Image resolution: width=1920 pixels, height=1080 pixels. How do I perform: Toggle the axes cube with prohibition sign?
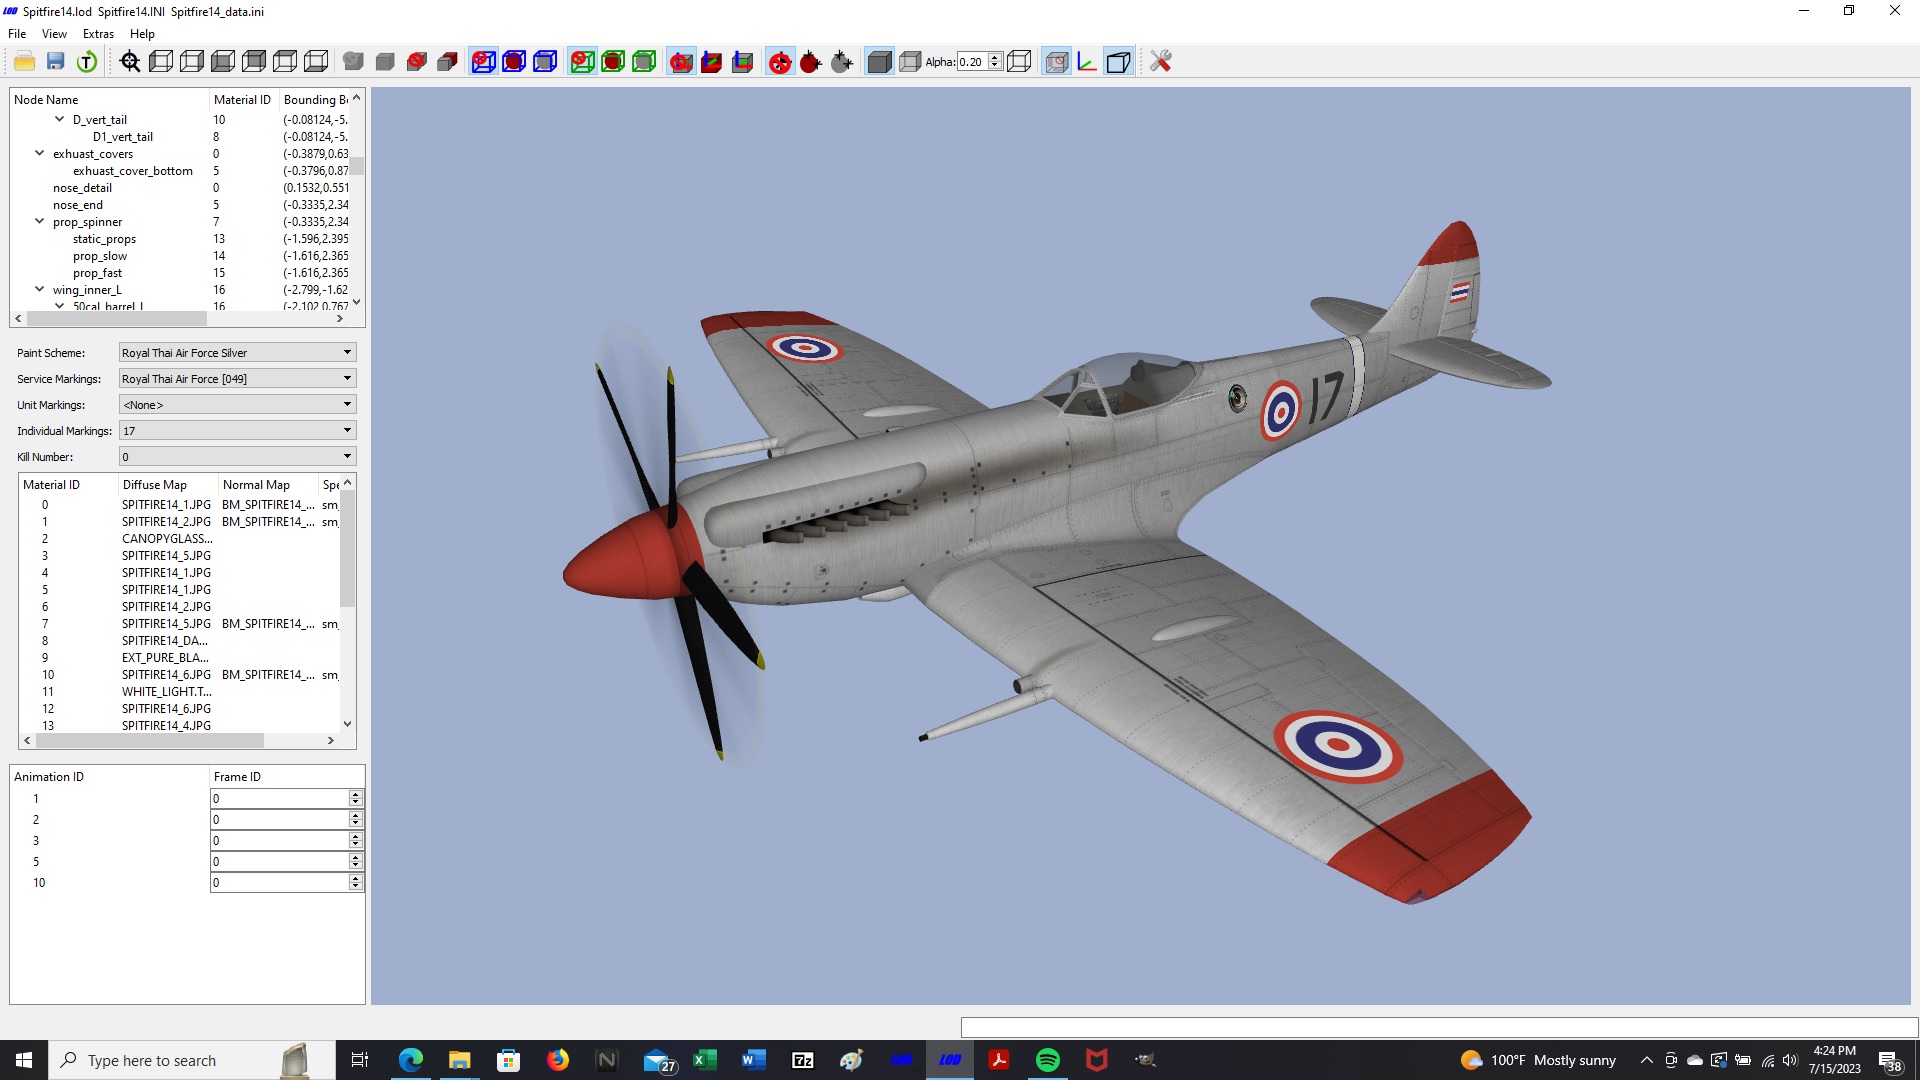click(x=681, y=62)
